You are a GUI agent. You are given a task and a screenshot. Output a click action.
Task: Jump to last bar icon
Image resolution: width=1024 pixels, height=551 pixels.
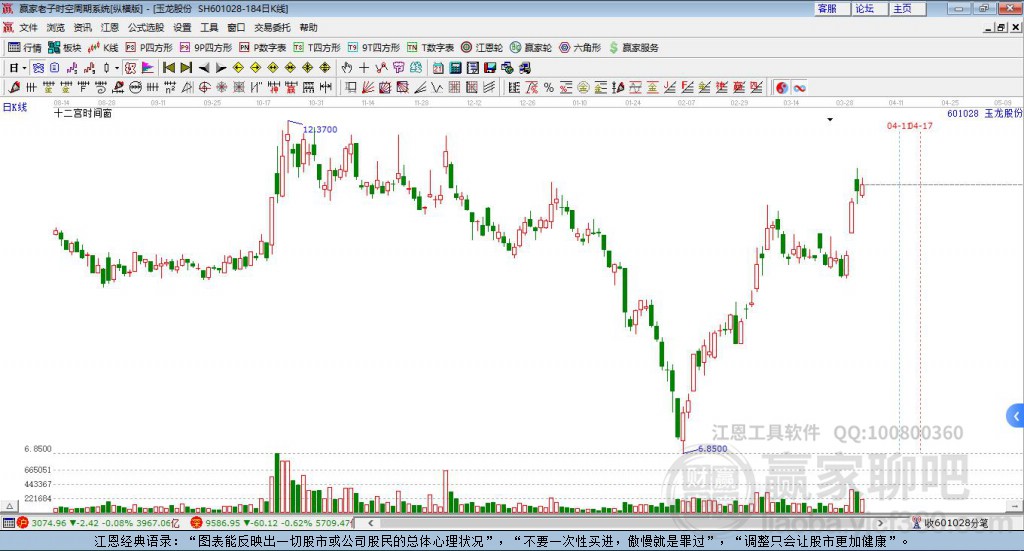tap(186, 68)
